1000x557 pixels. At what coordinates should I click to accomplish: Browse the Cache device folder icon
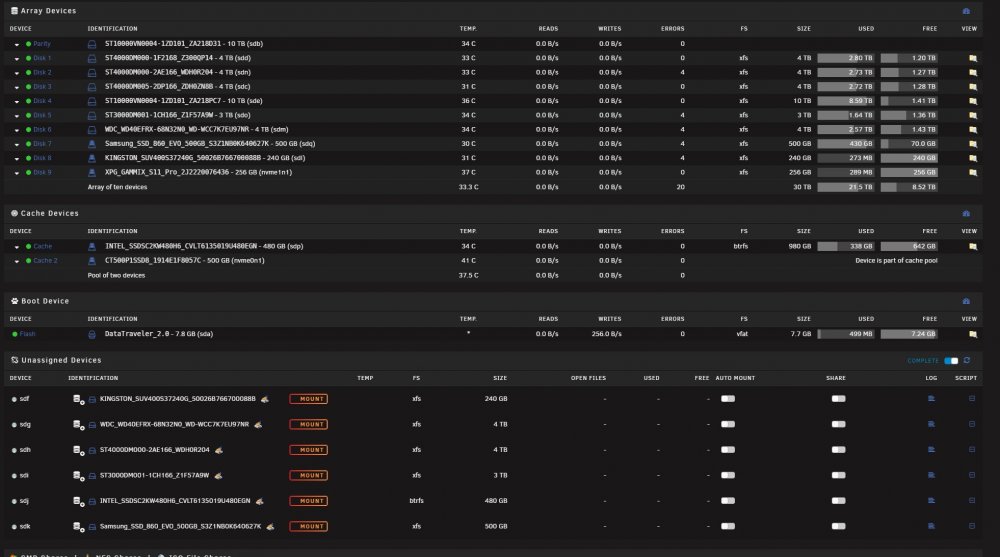(973, 246)
